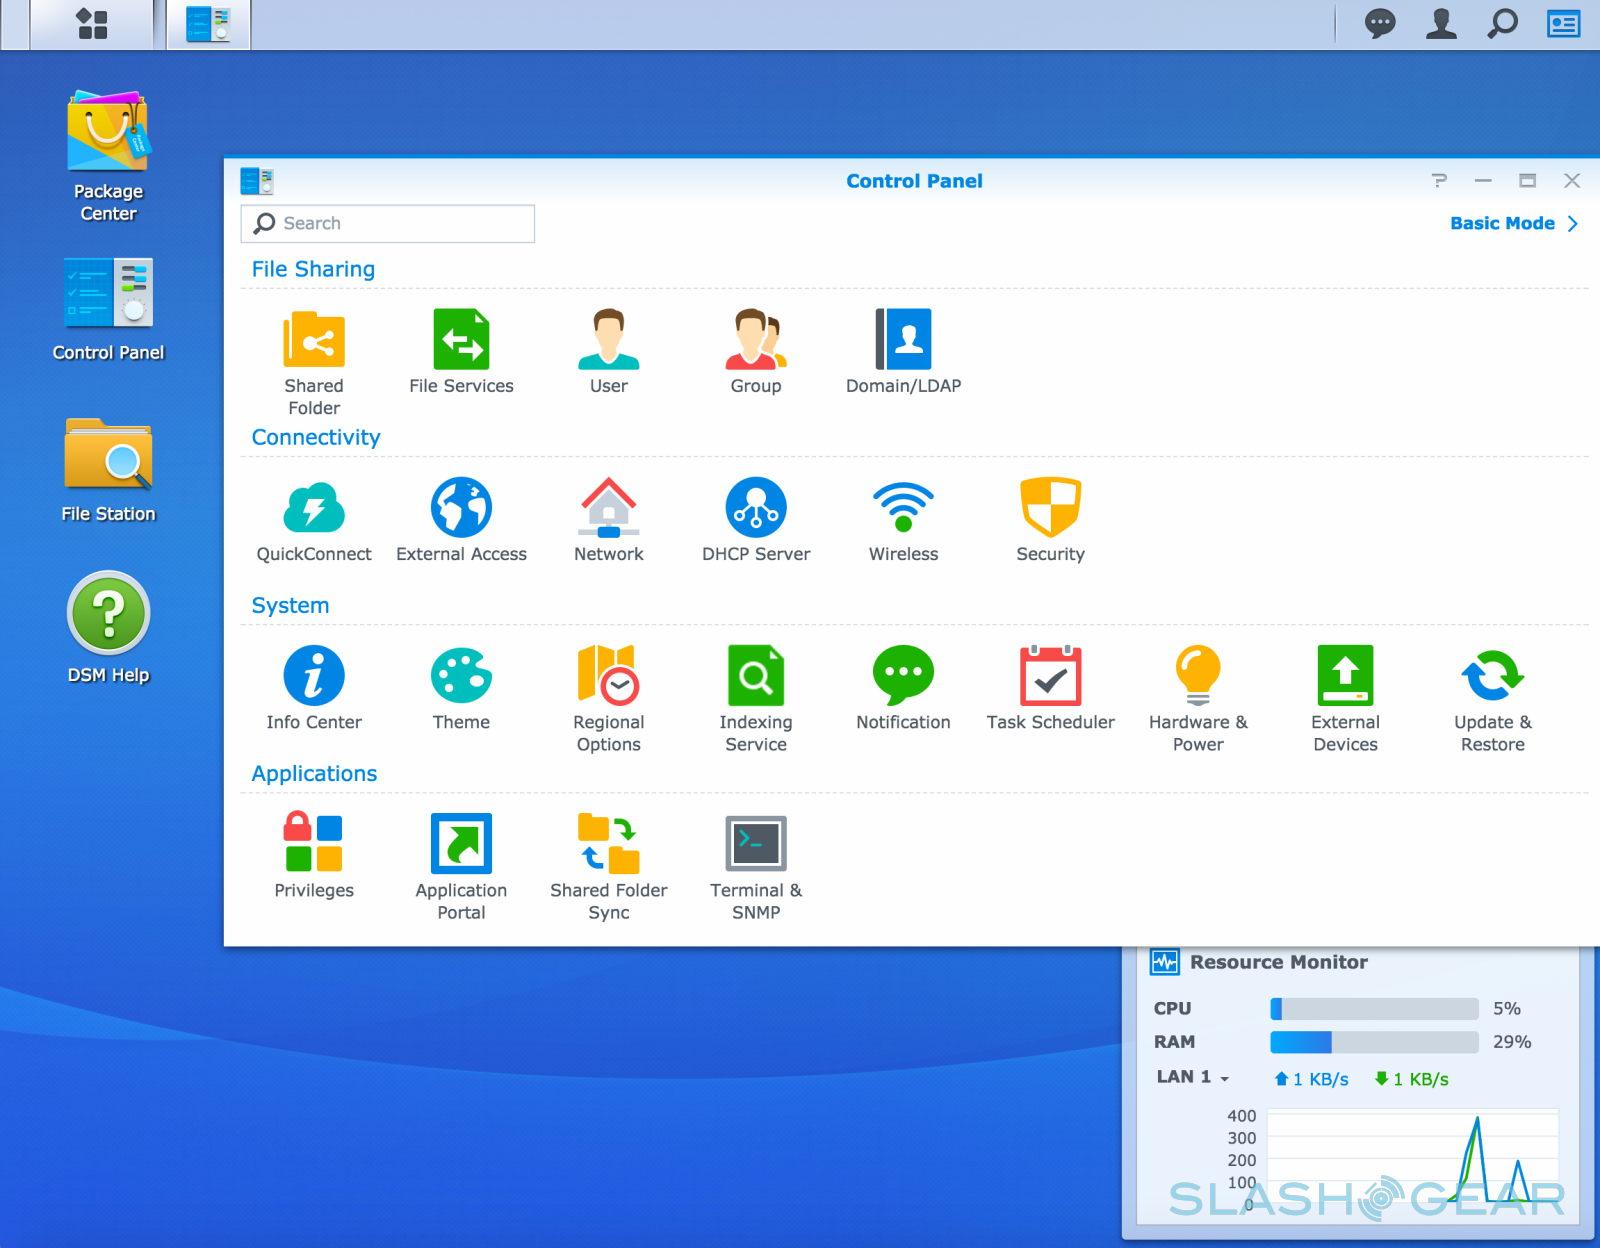Screen dimensions: 1600x1248
Task: Open the user account options menu
Action: click(x=1441, y=24)
